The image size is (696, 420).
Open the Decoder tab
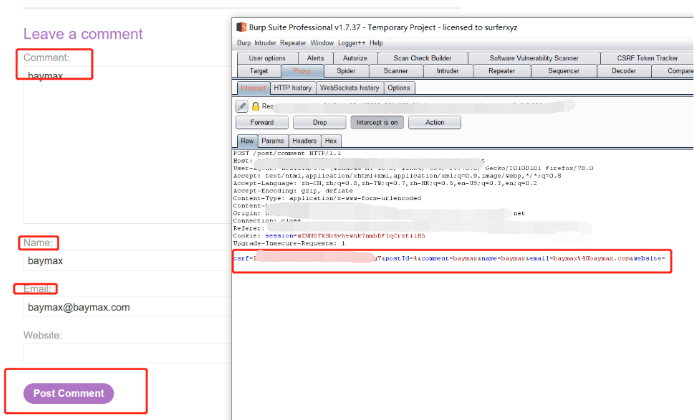coord(624,71)
